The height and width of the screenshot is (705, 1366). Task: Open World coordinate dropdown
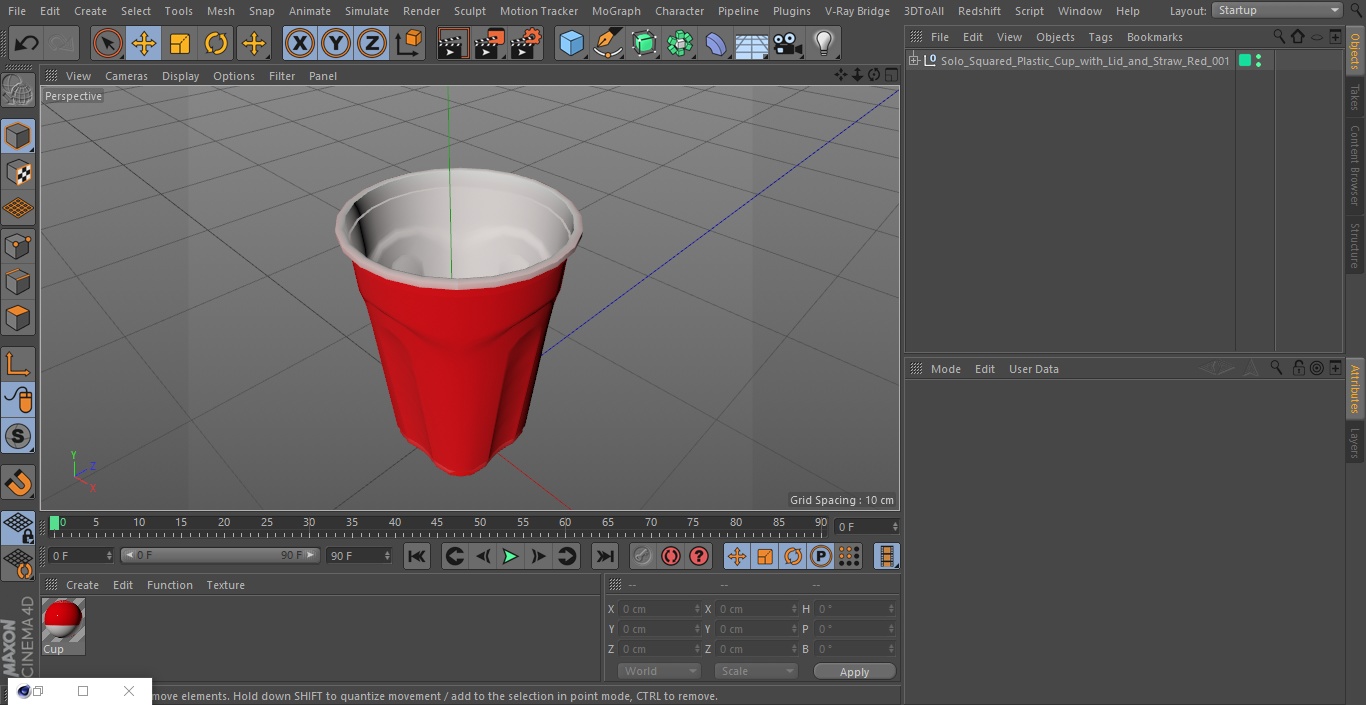point(659,671)
